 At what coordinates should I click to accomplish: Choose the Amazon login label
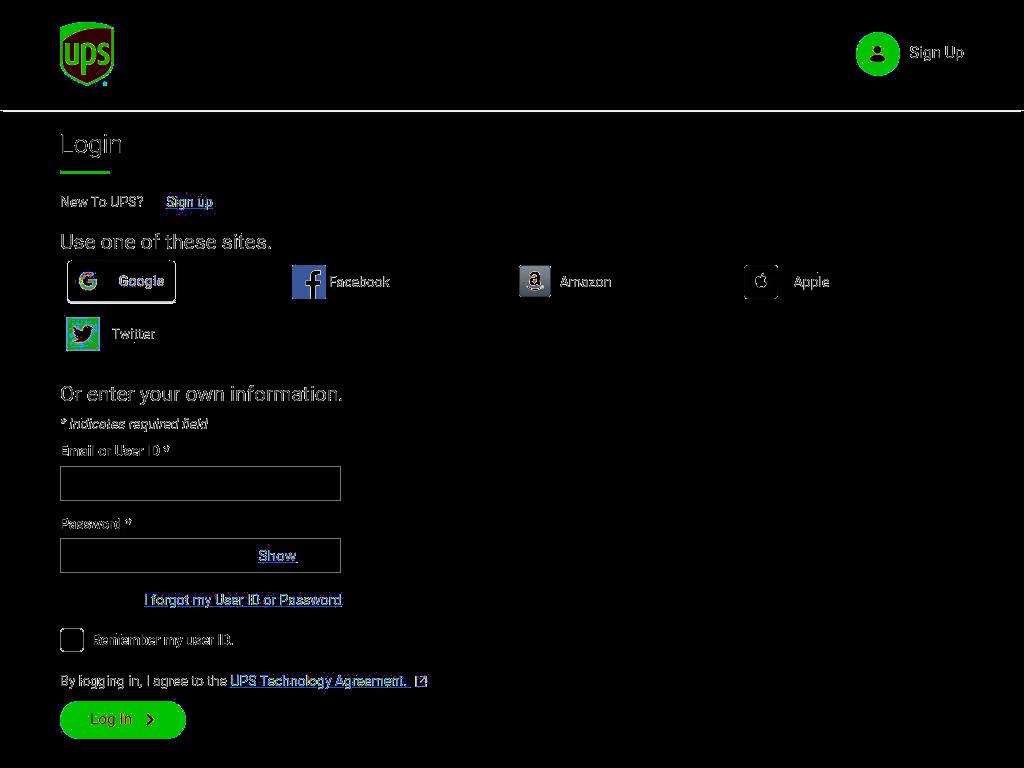585,281
